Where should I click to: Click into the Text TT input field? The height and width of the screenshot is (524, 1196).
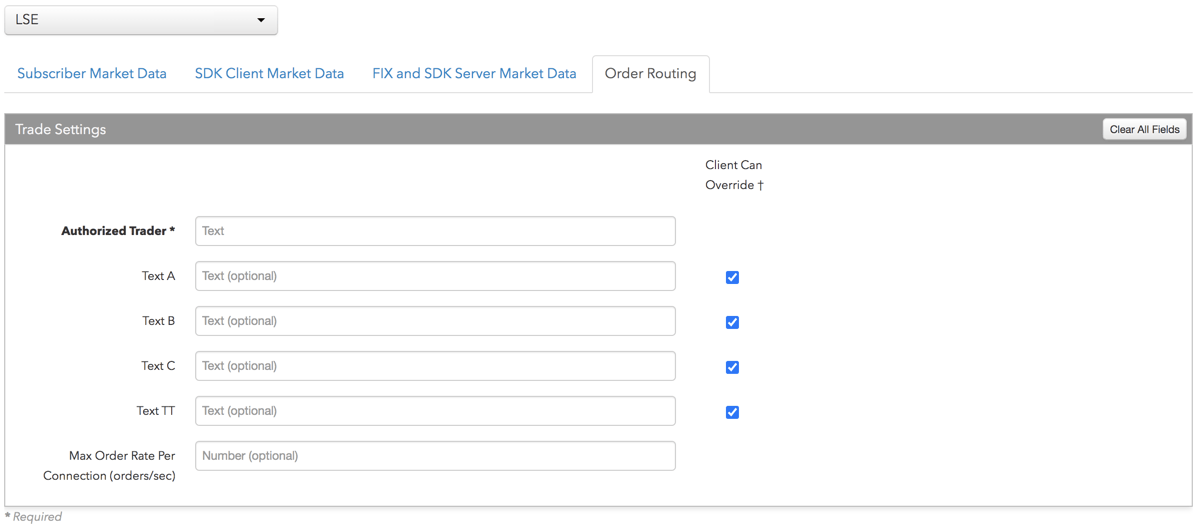coord(436,411)
